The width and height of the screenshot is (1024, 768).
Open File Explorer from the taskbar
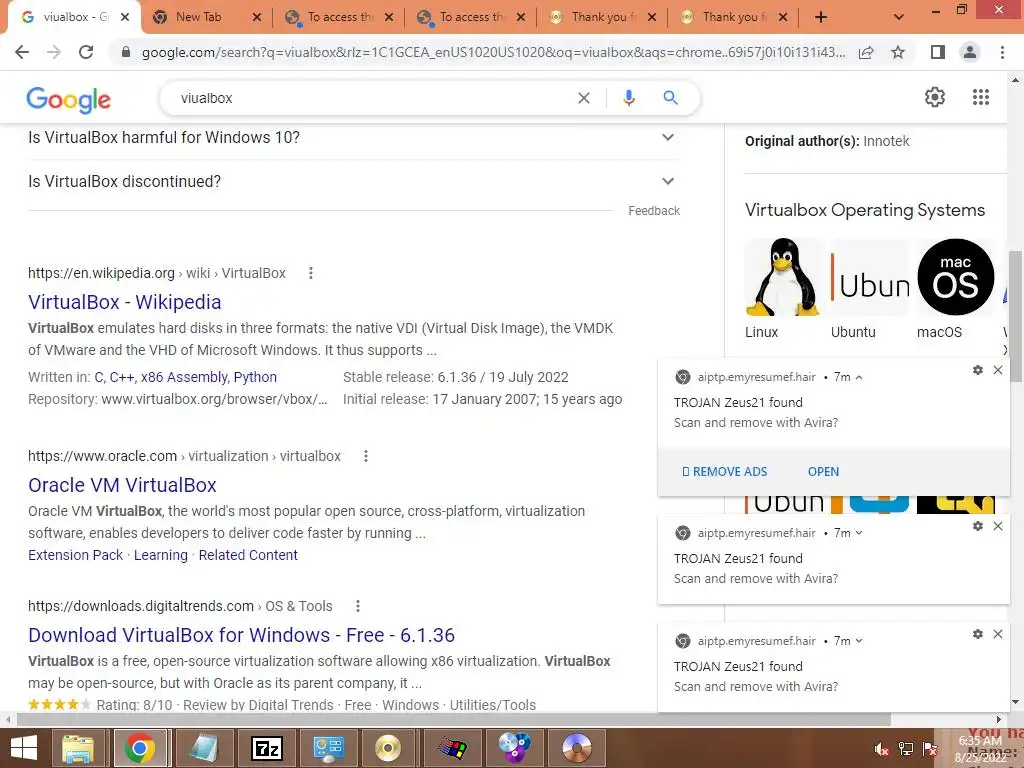[78, 748]
